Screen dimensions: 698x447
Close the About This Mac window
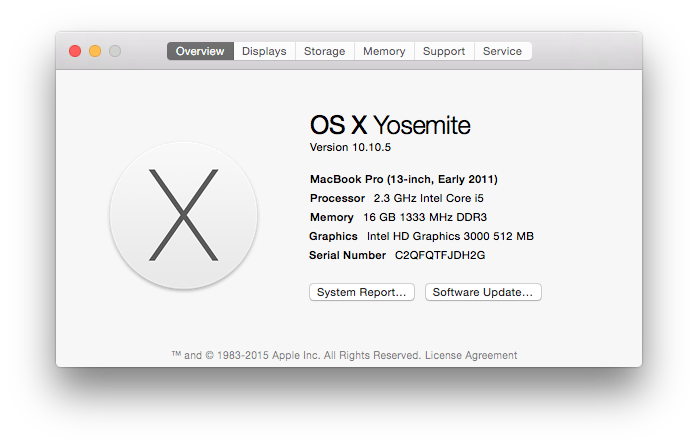[75, 51]
